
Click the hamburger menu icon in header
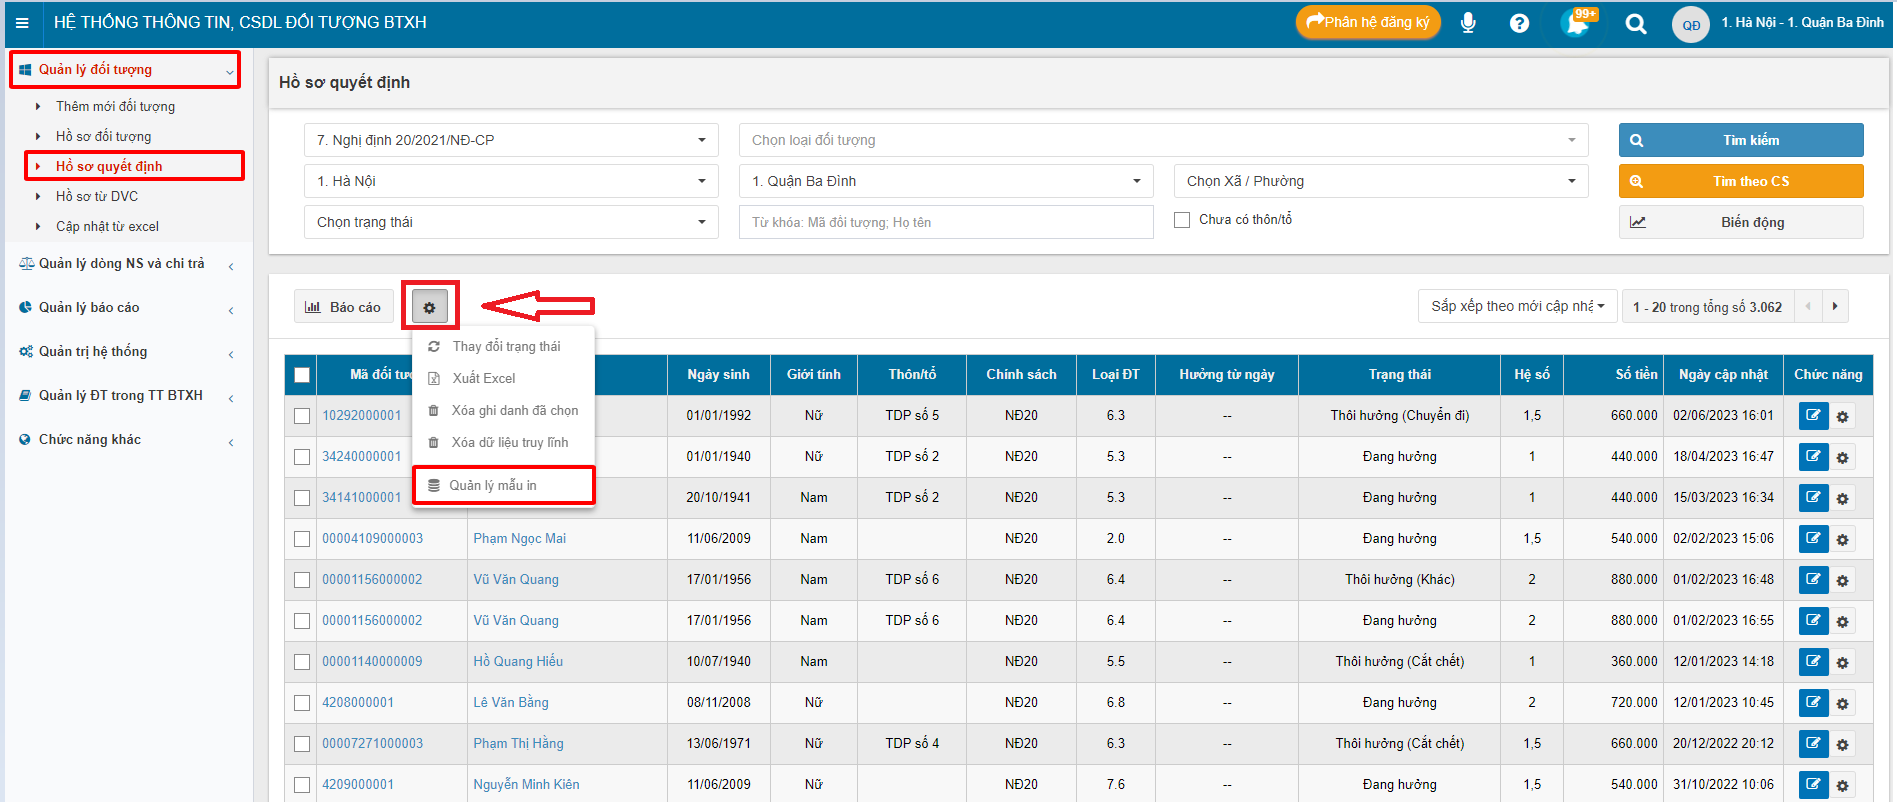pos(22,23)
